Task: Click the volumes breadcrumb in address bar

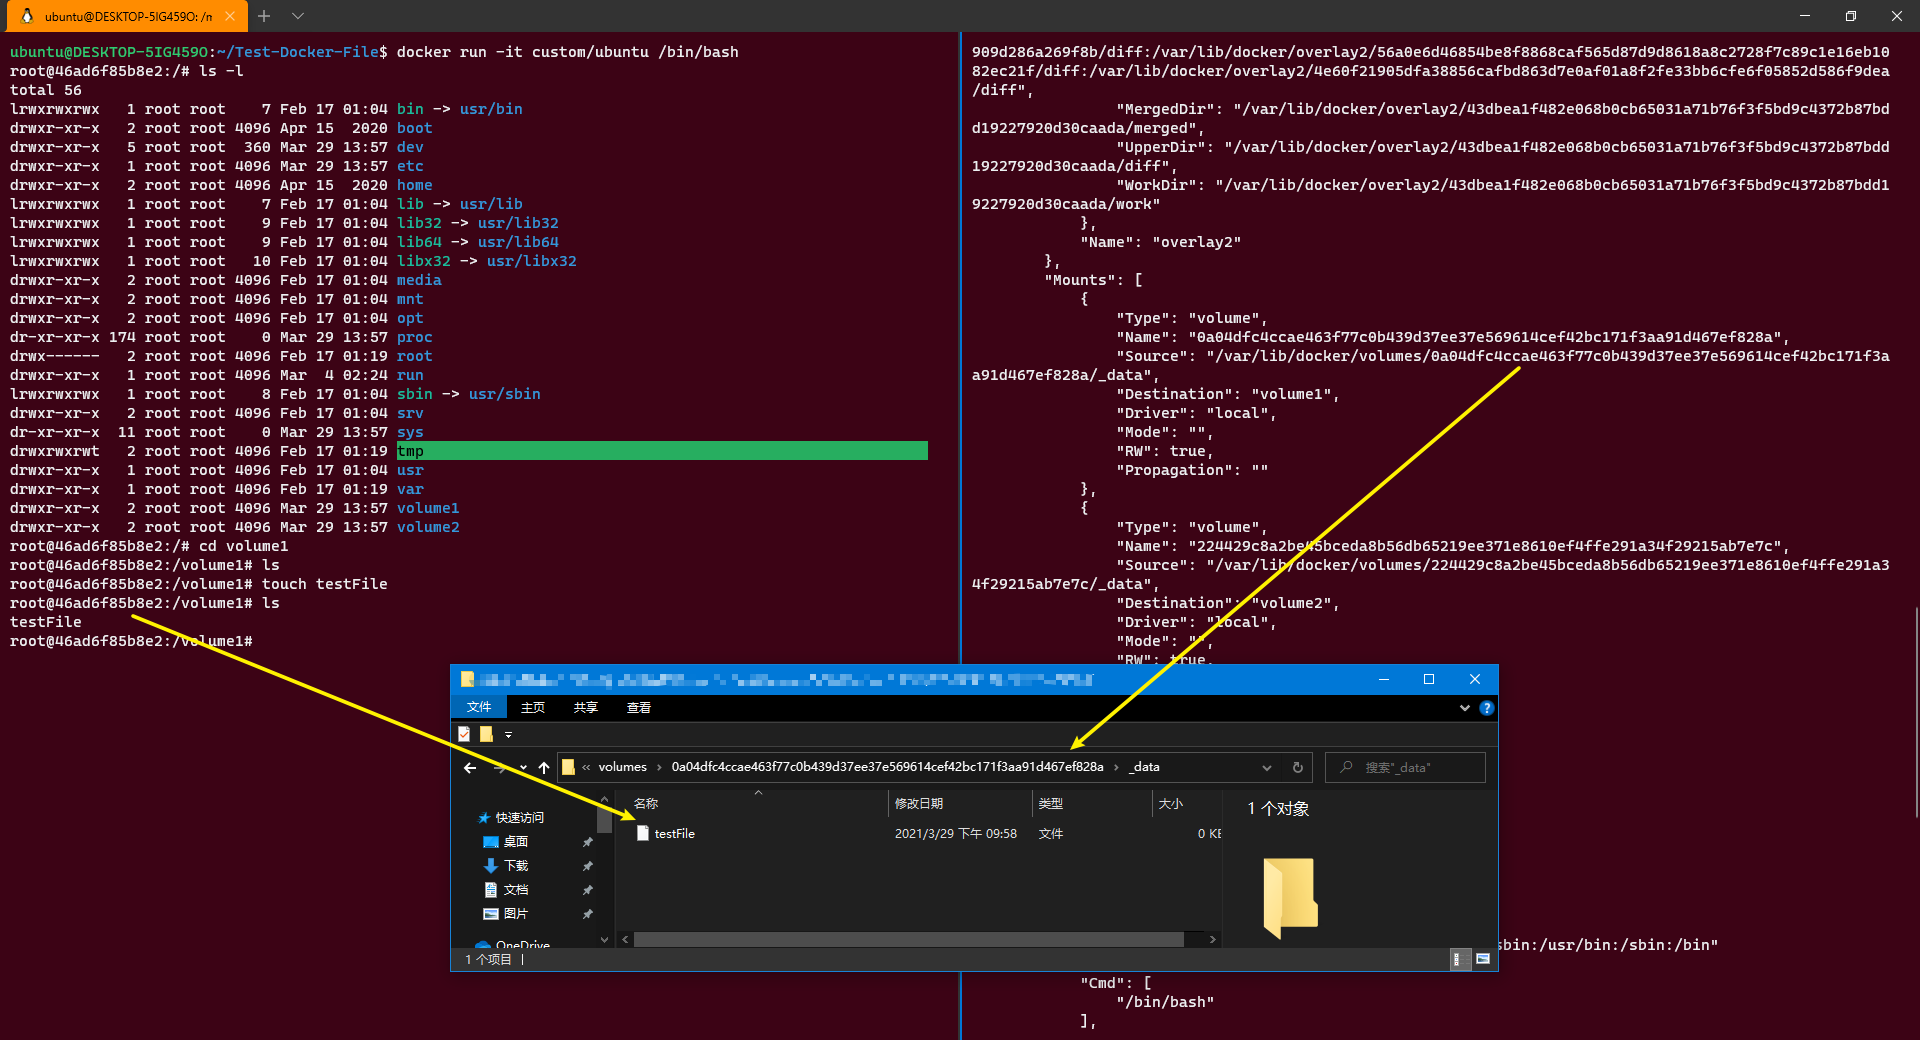Action: coord(623,767)
